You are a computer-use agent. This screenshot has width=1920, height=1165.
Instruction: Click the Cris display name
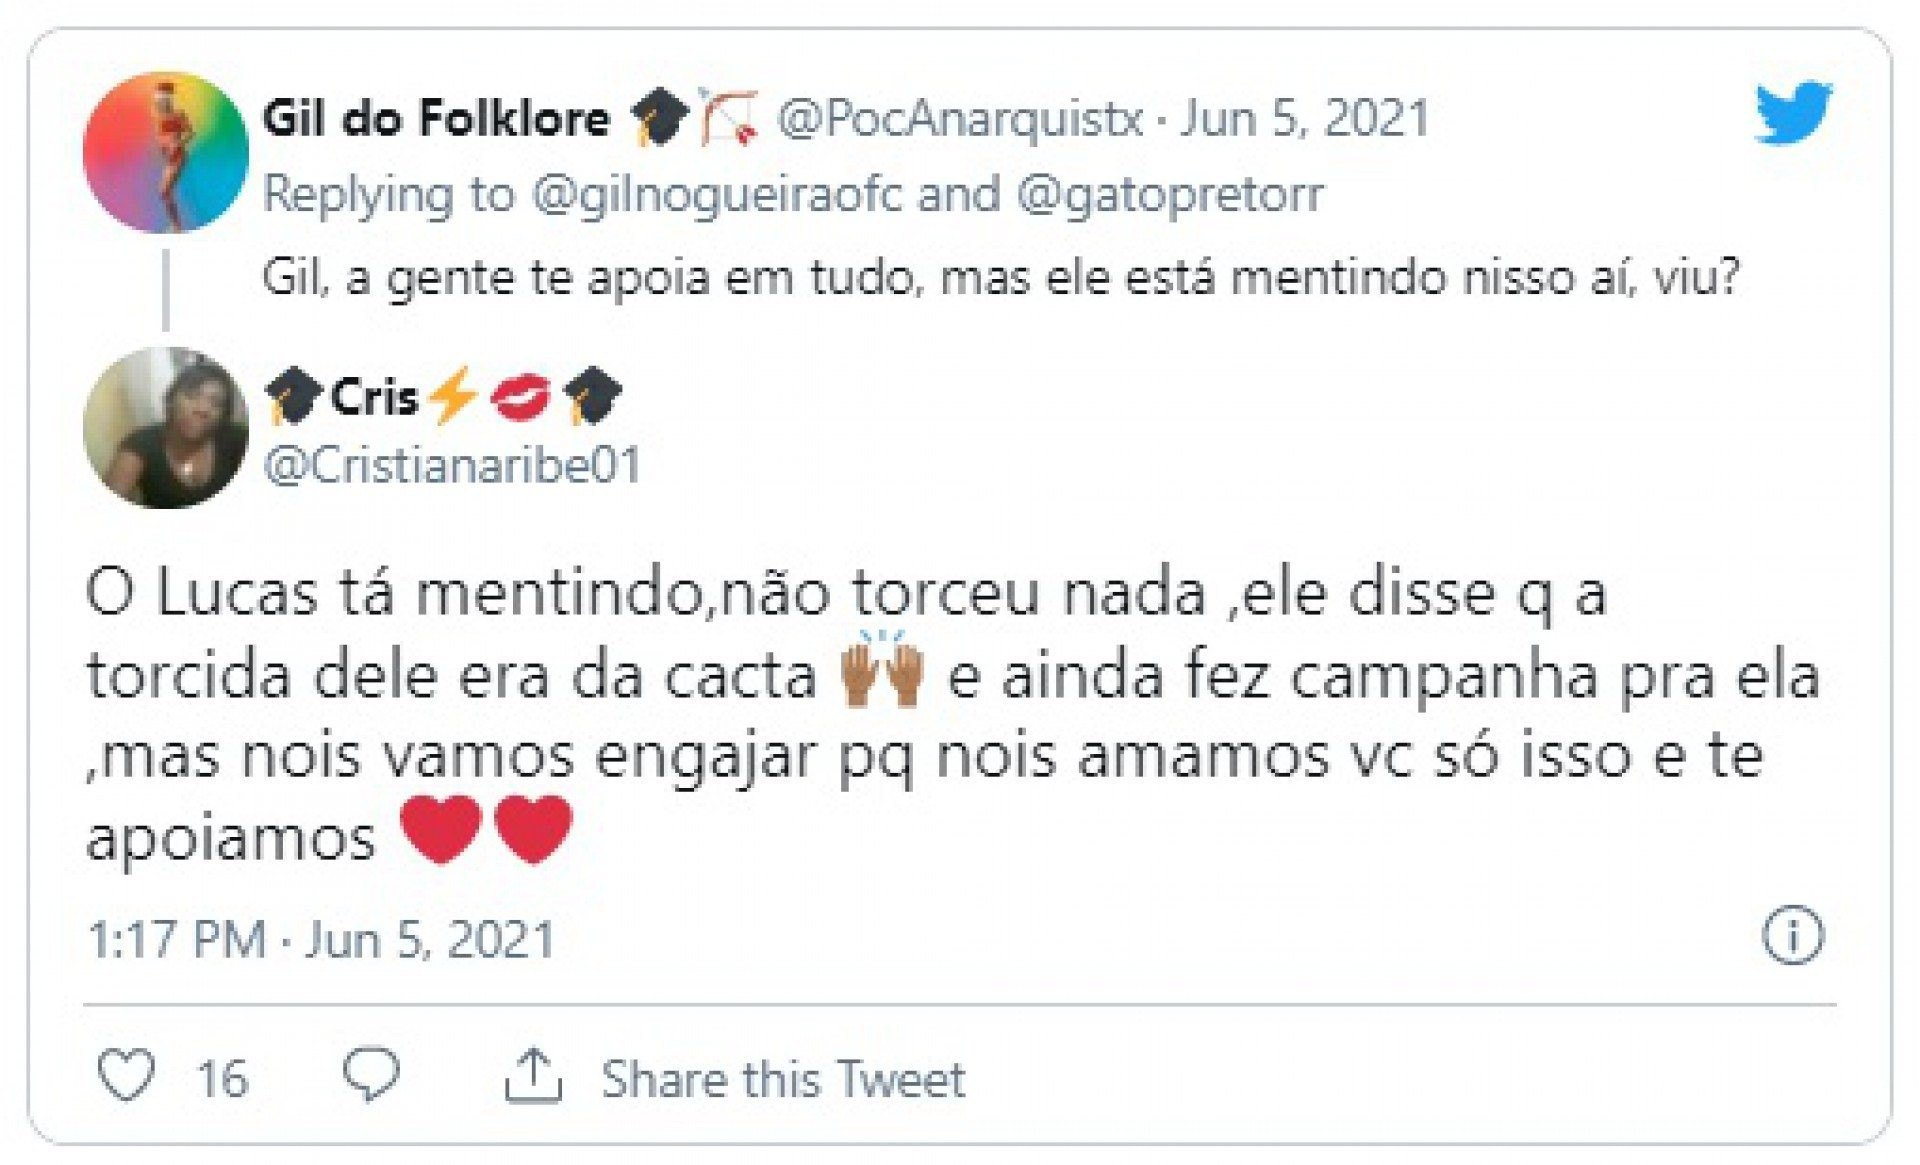pos(374,398)
